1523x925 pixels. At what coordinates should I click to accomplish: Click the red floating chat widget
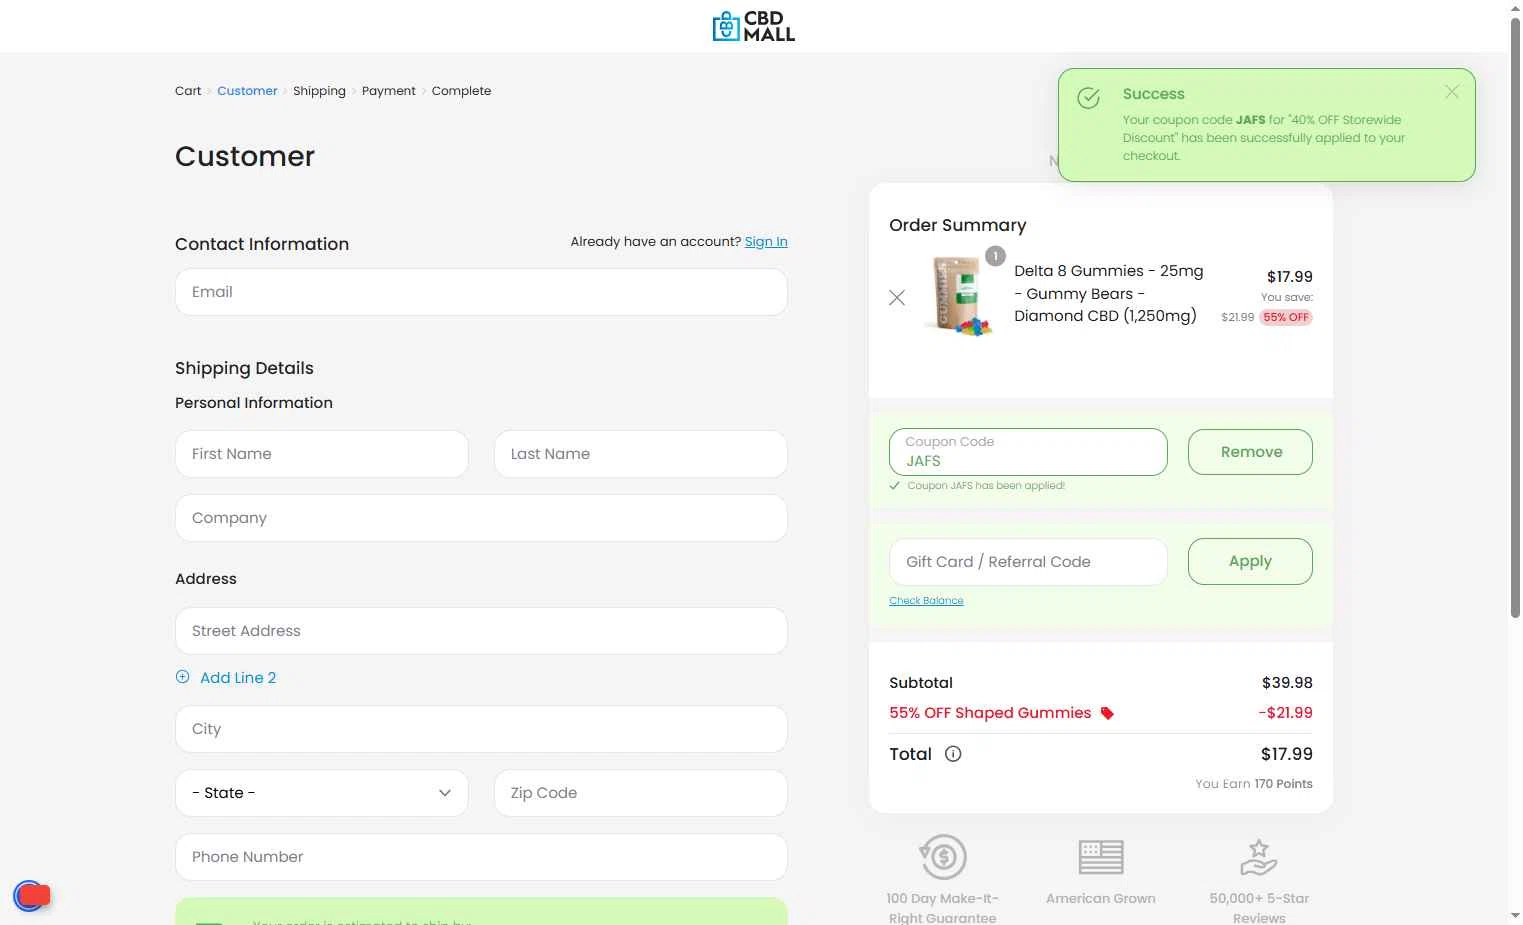(x=32, y=896)
